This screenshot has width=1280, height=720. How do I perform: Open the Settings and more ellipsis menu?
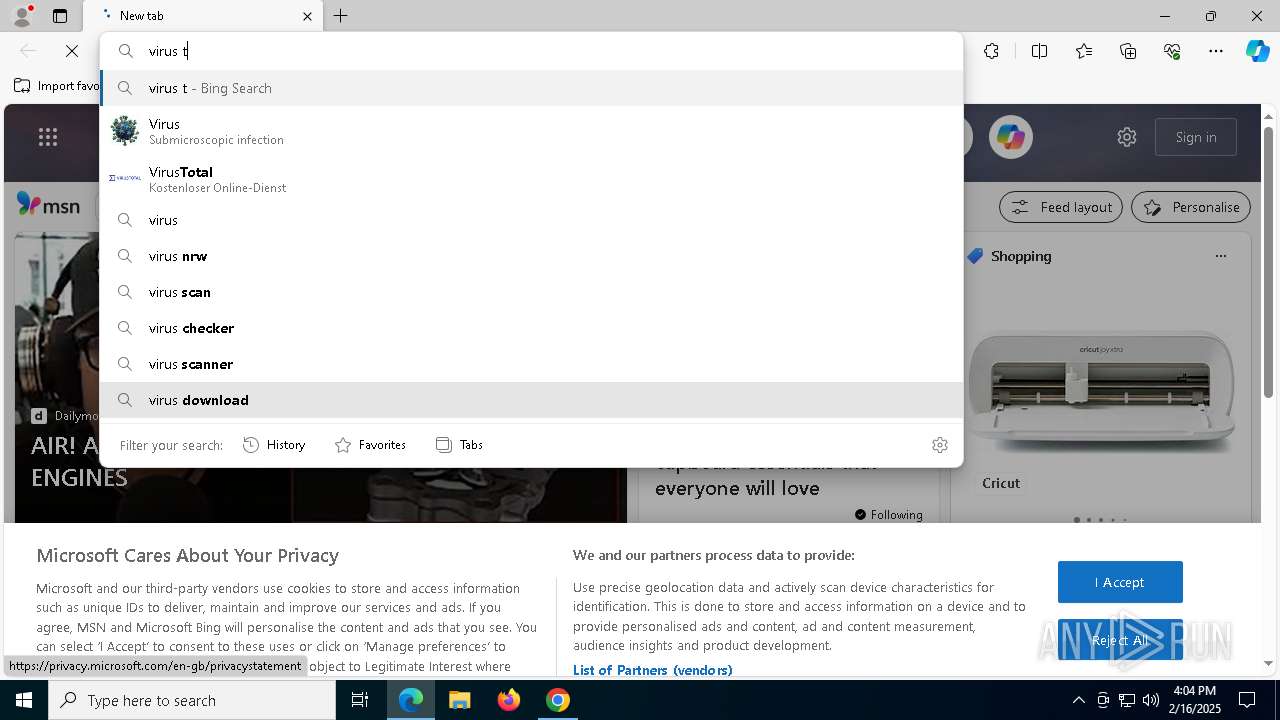point(1216,51)
